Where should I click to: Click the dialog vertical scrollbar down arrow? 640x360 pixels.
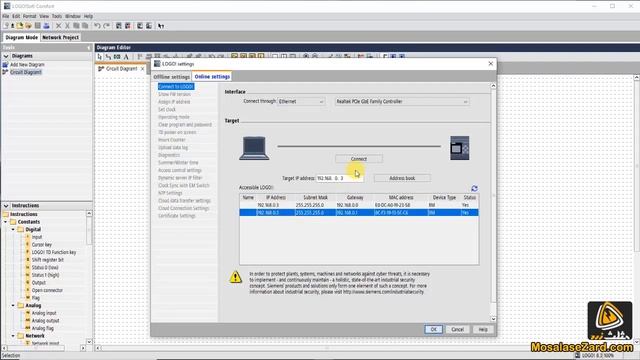pyautogui.click(x=493, y=319)
